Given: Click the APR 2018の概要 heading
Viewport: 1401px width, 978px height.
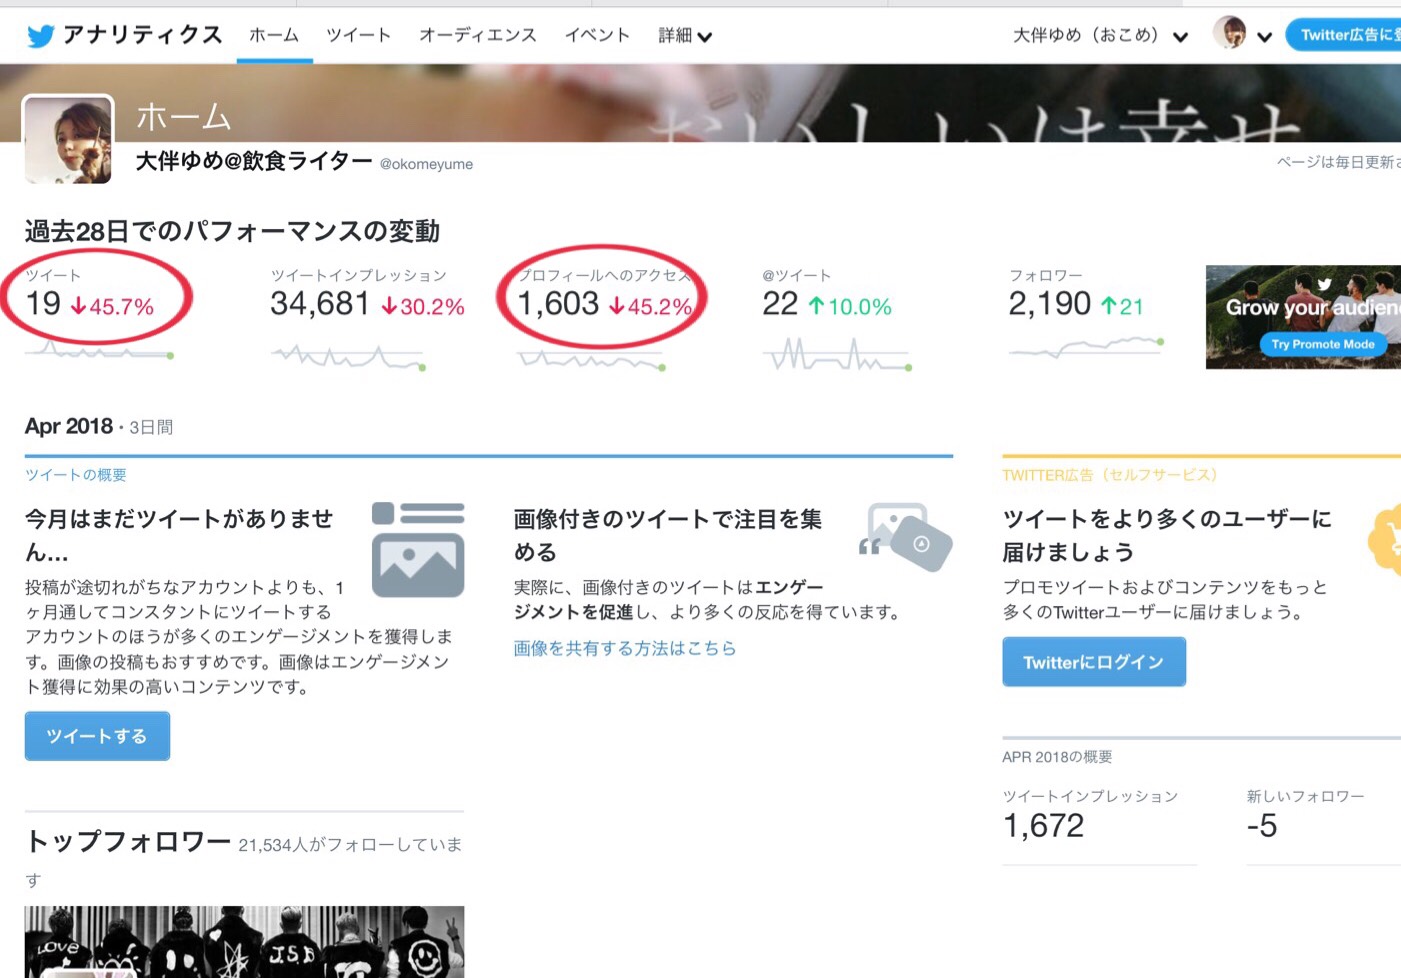Looking at the screenshot, I should click(1057, 757).
